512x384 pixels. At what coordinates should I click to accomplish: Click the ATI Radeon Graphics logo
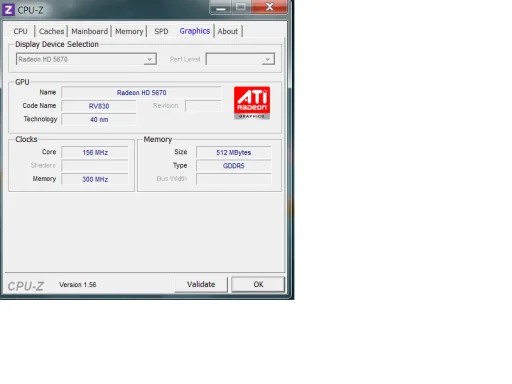[x=252, y=103]
